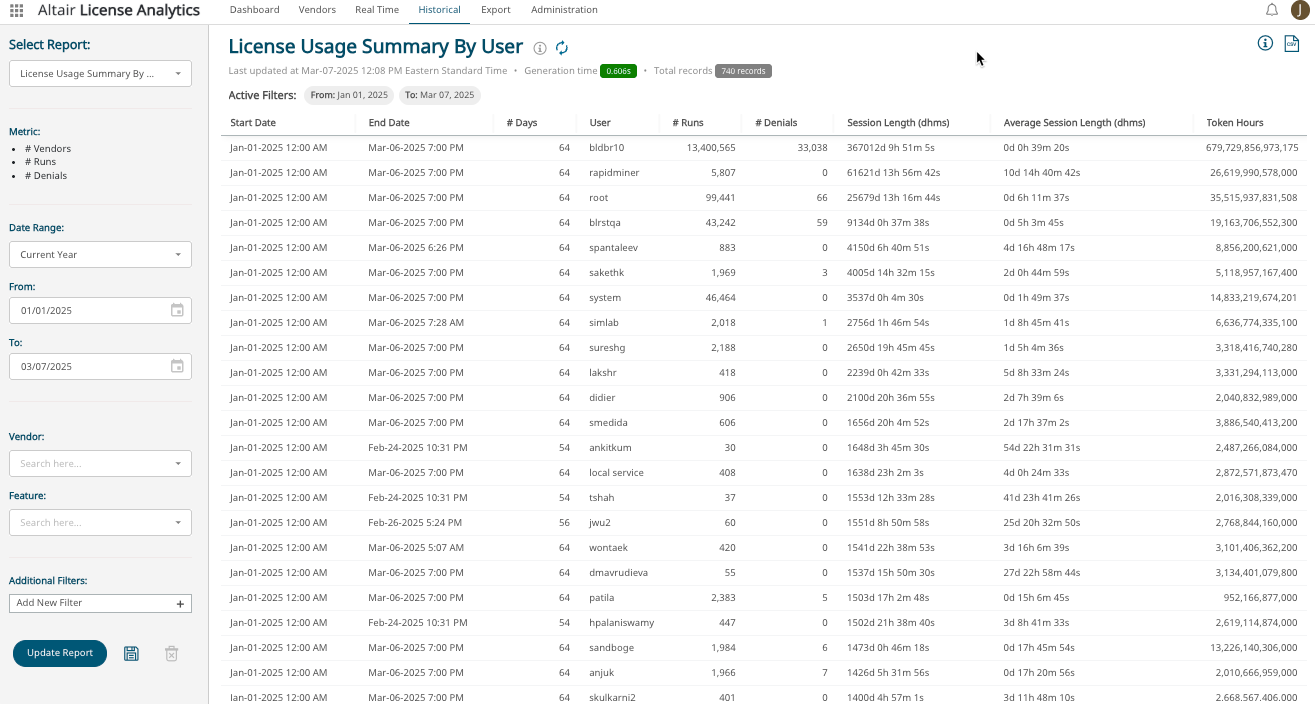This screenshot has width=1315, height=704.
Task: Click the 679,729,856,973,175 token hours value
Action: [x=1252, y=148]
